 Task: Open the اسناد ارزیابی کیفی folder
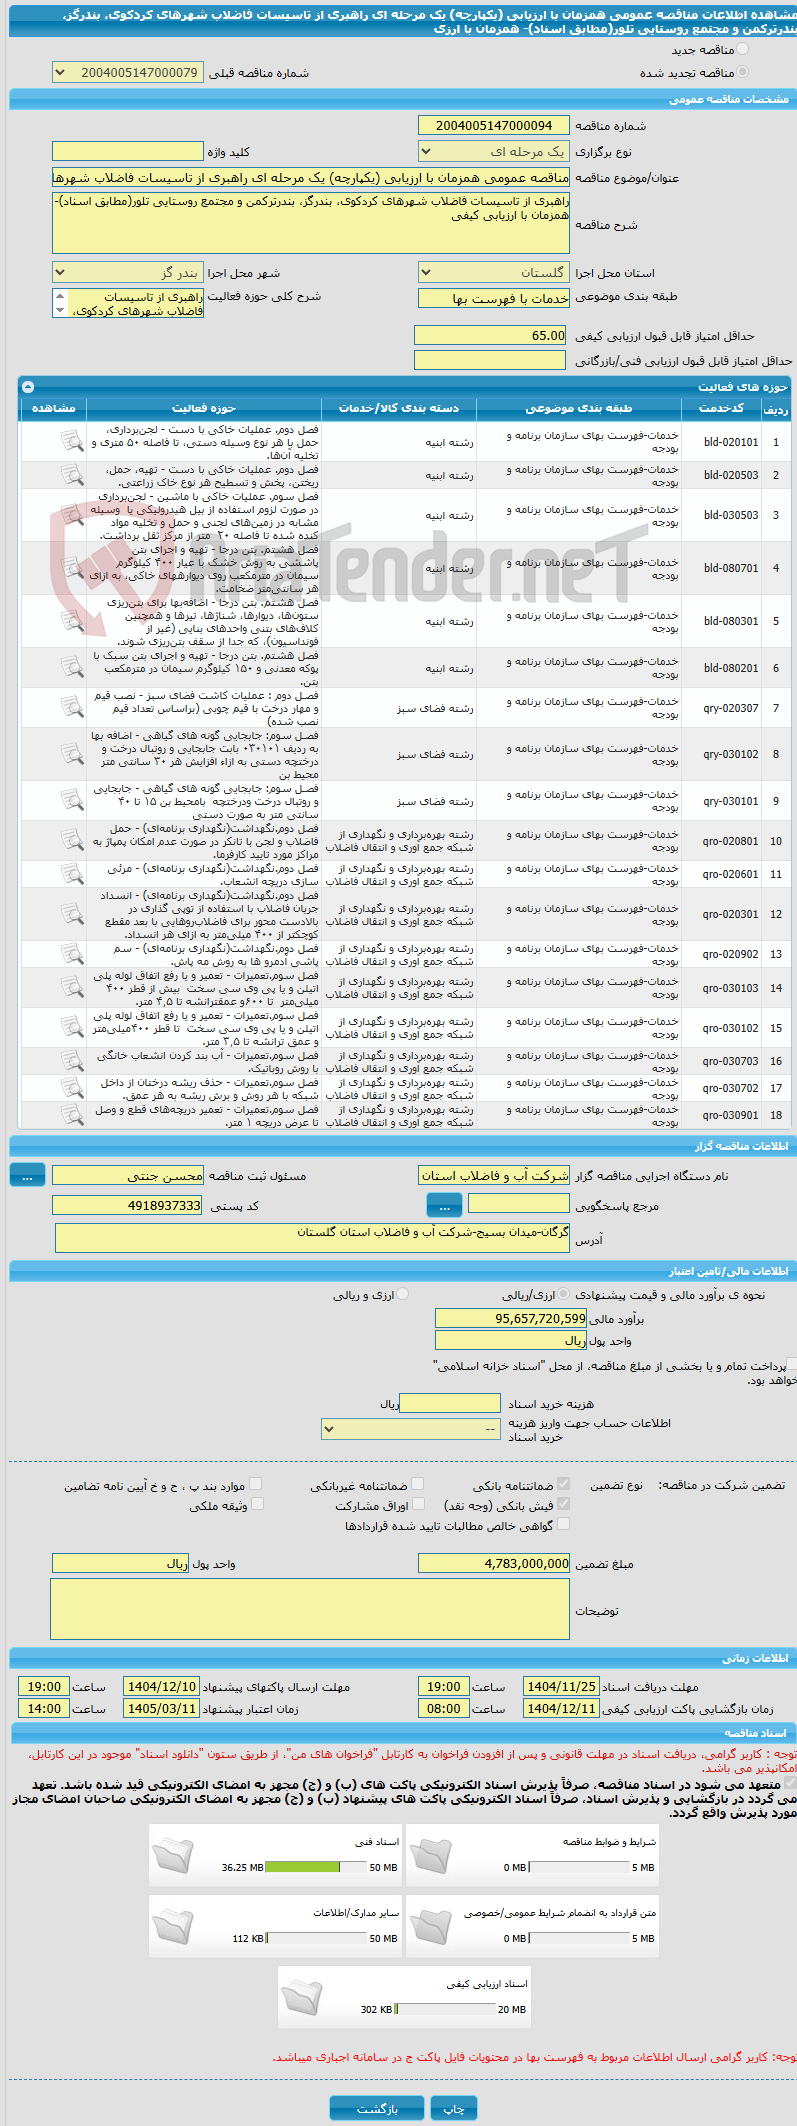tap(301, 1997)
